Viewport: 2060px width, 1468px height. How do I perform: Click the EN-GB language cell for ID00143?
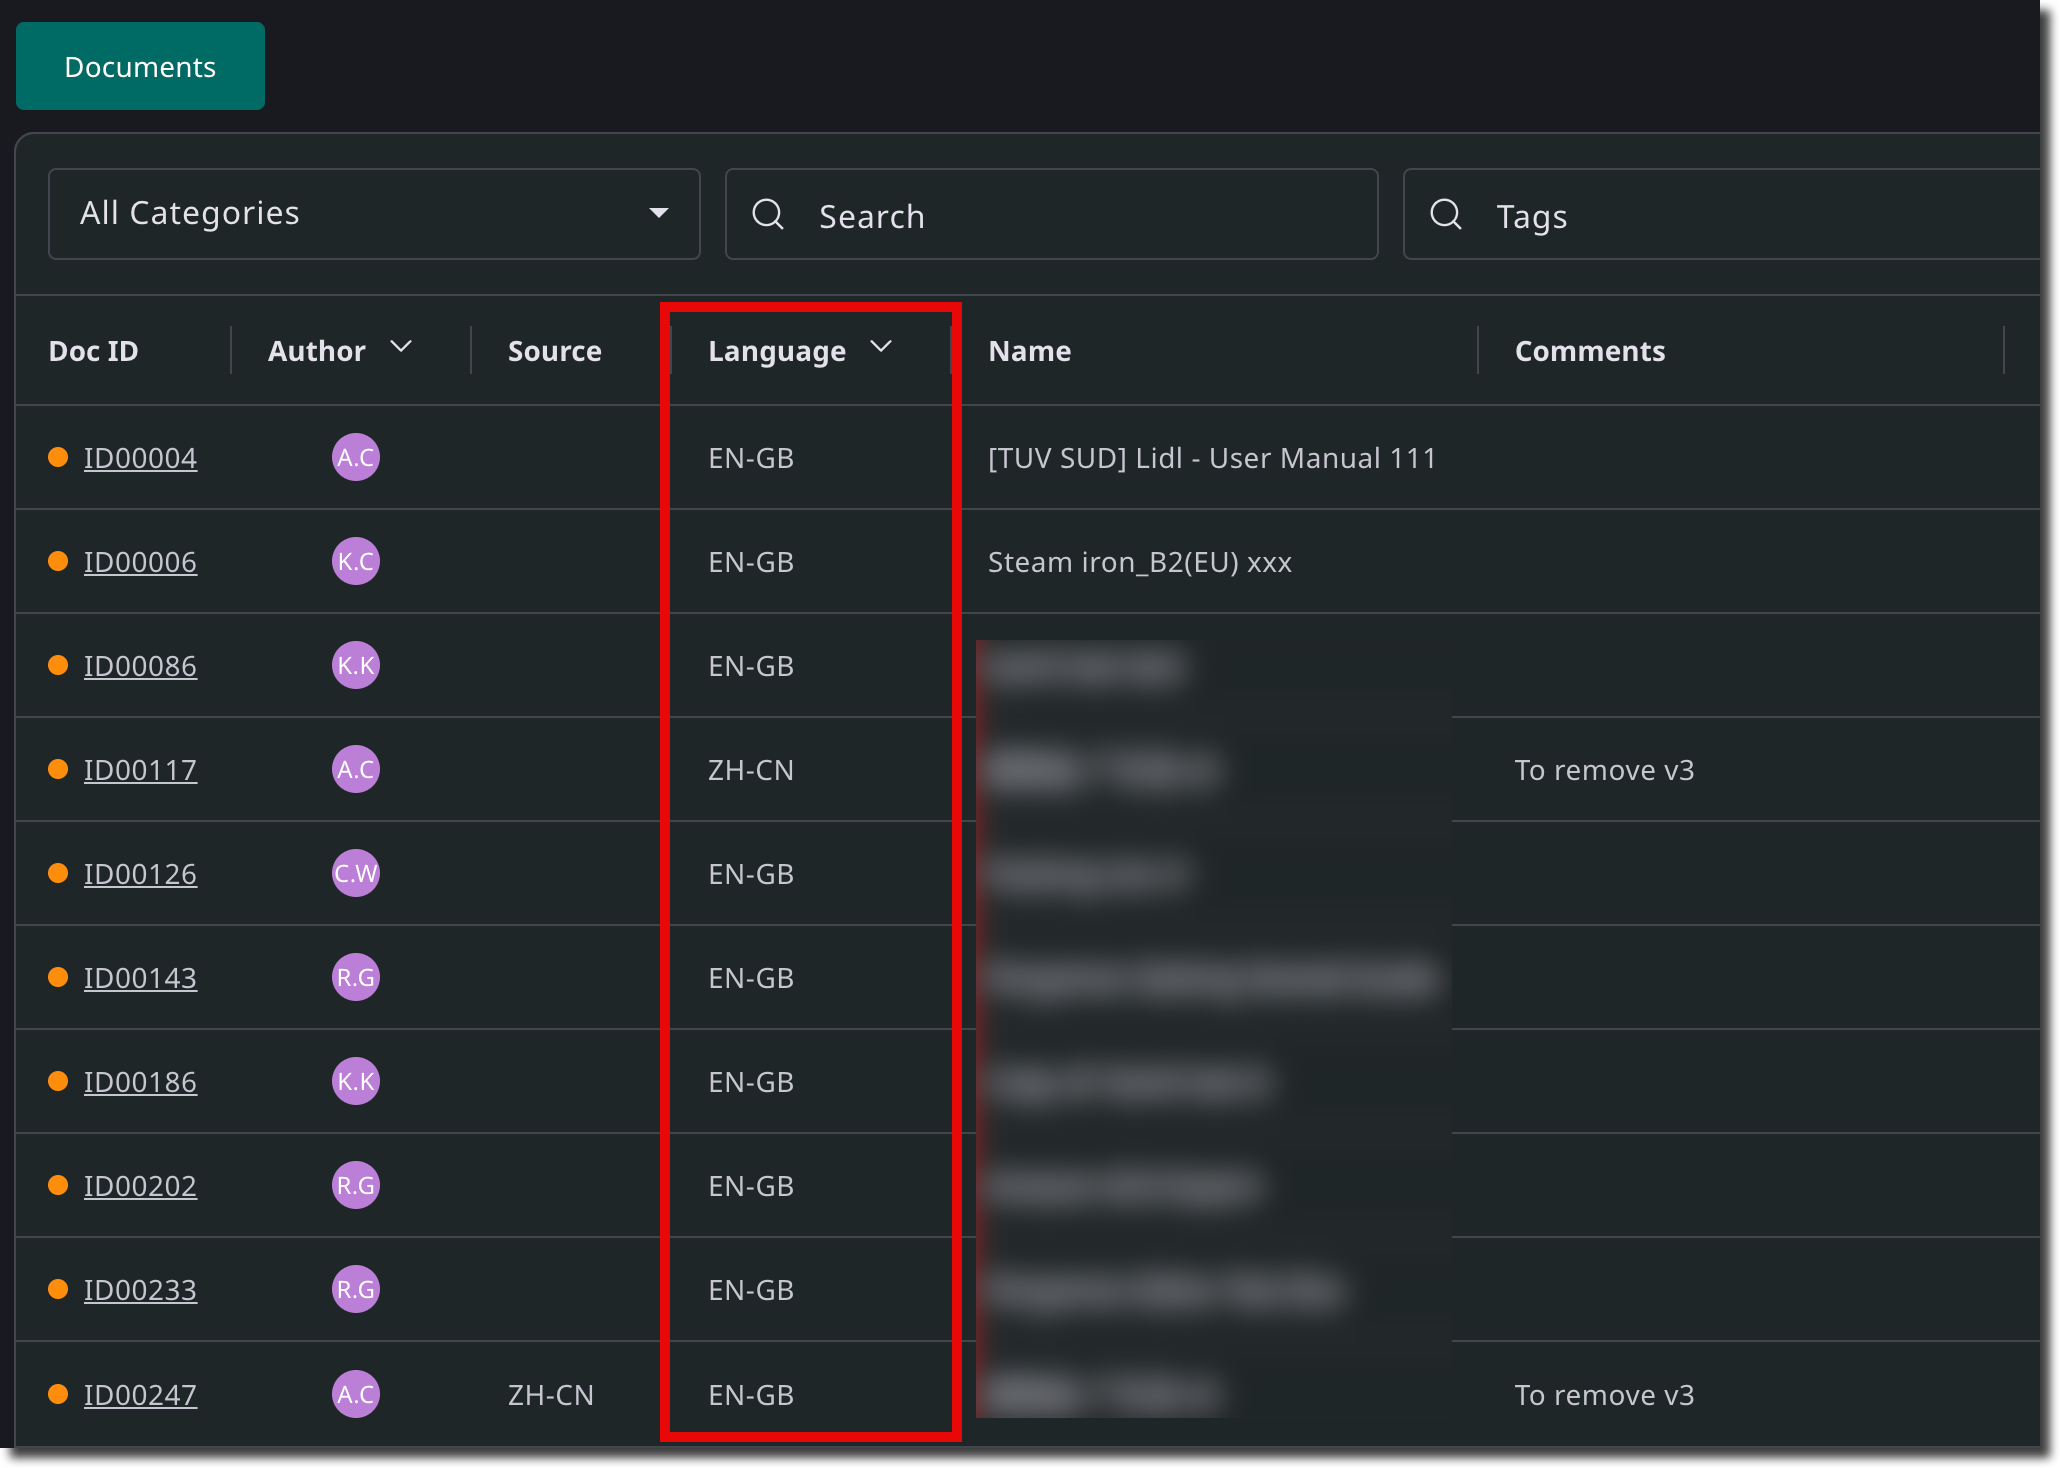tap(751, 978)
